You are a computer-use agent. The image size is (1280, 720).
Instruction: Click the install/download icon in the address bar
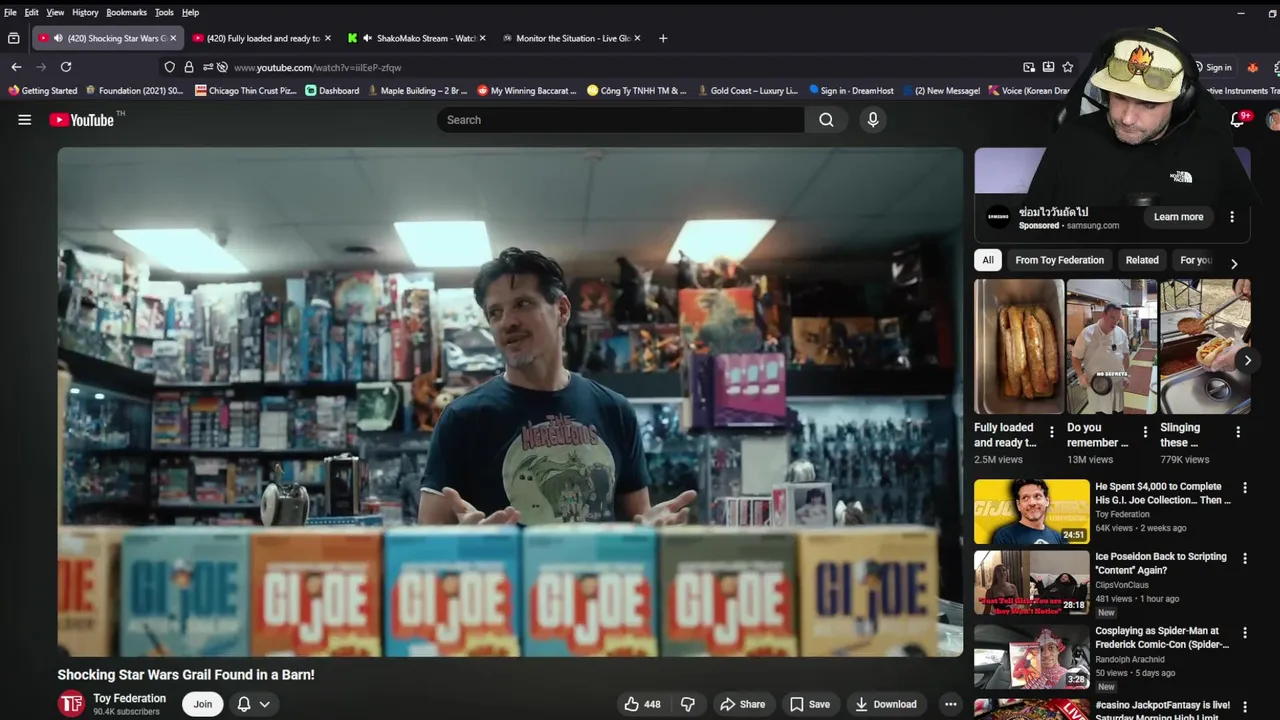coord(1048,67)
